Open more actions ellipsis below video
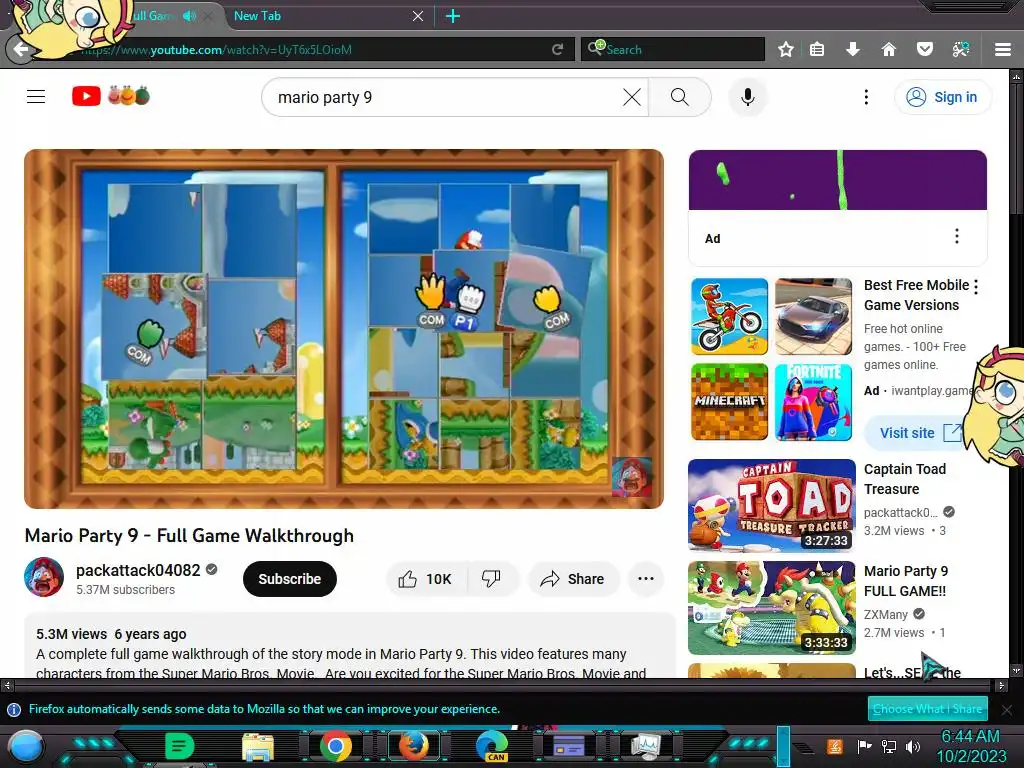 point(646,579)
